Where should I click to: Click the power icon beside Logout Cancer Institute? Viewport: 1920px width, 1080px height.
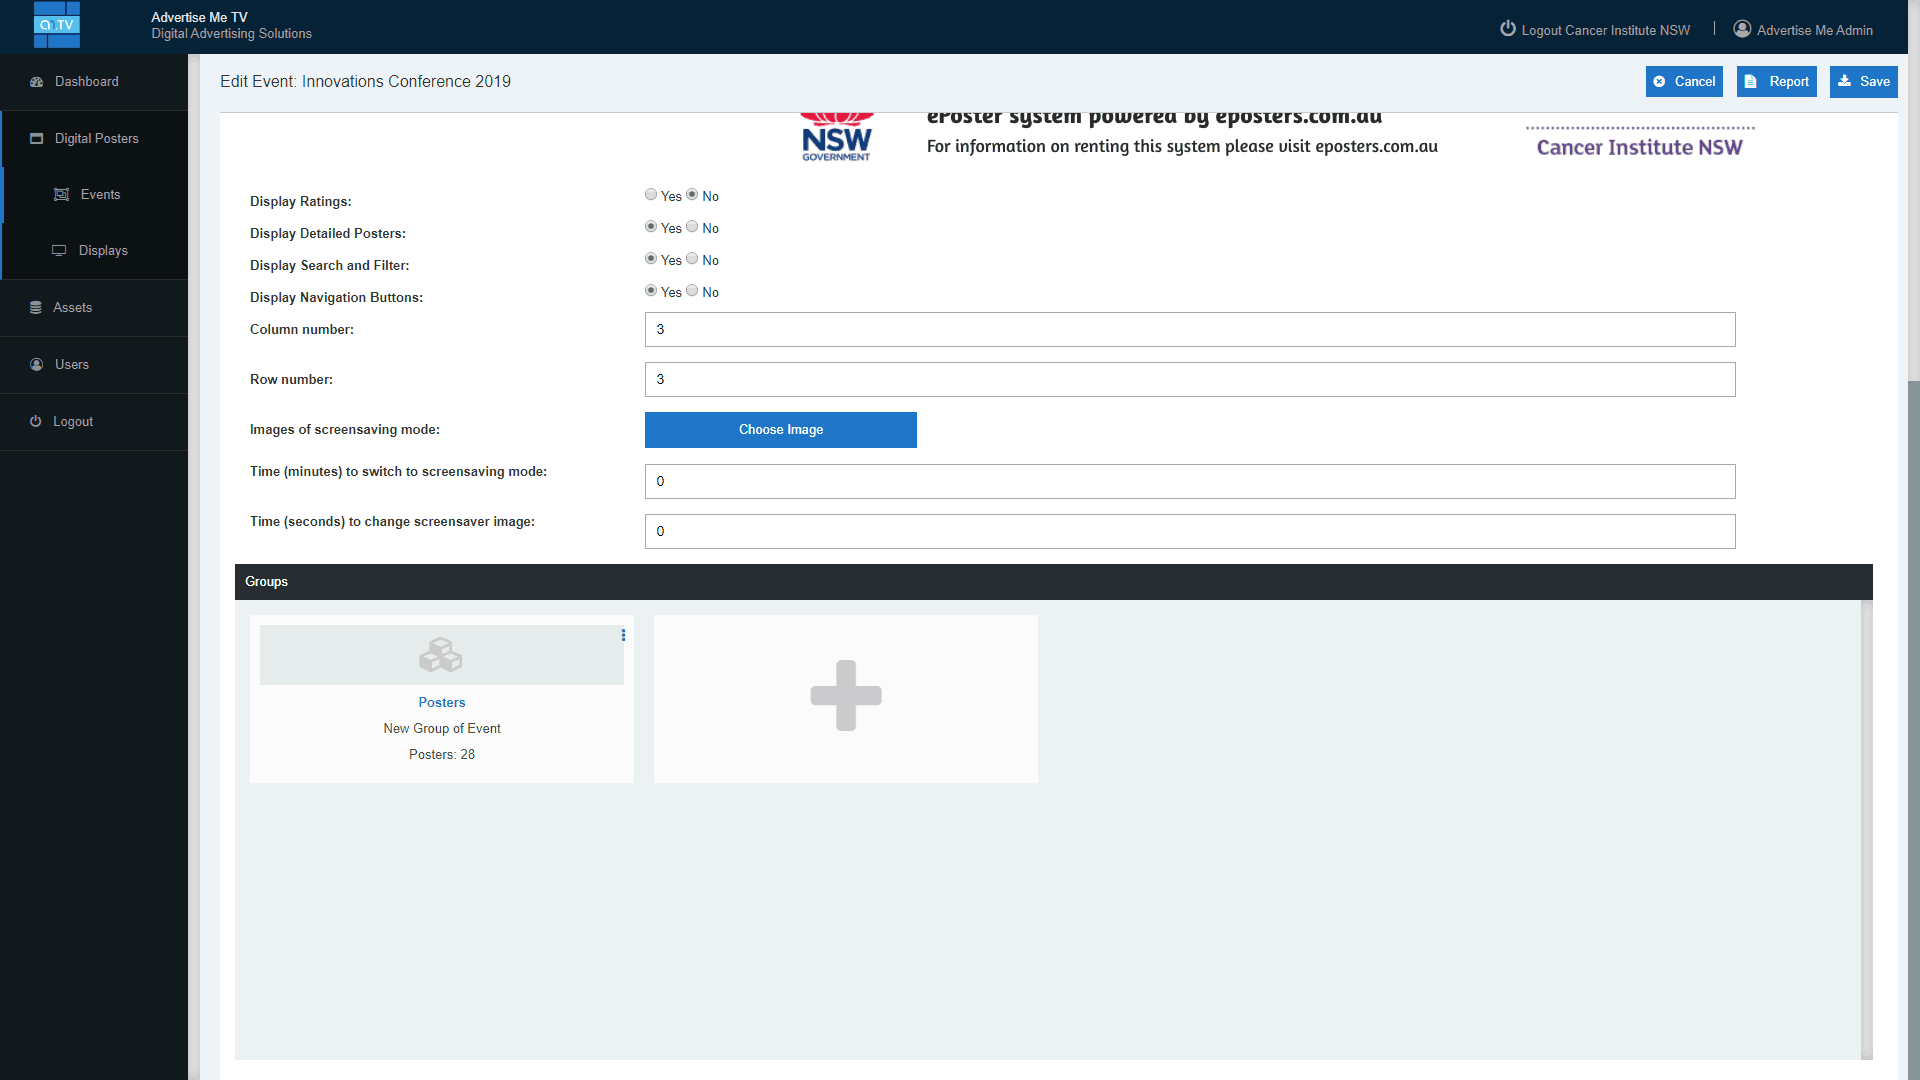click(1508, 29)
